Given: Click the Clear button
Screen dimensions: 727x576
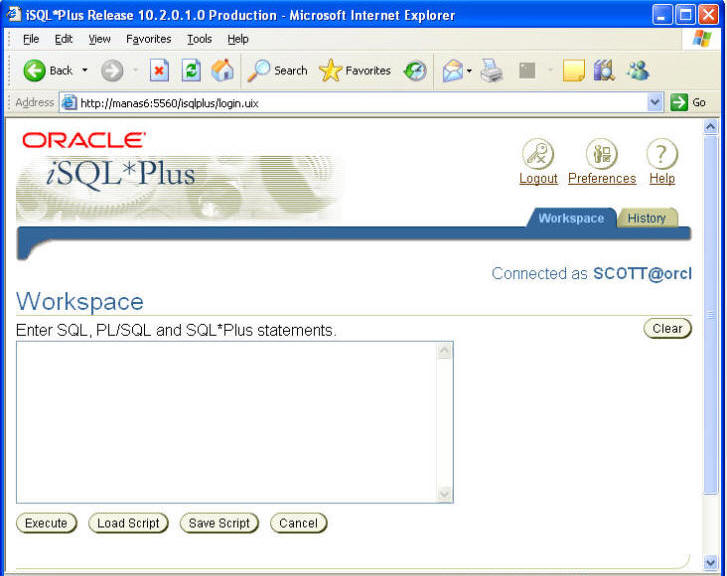Looking at the screenshot, I should coord(668,328).
